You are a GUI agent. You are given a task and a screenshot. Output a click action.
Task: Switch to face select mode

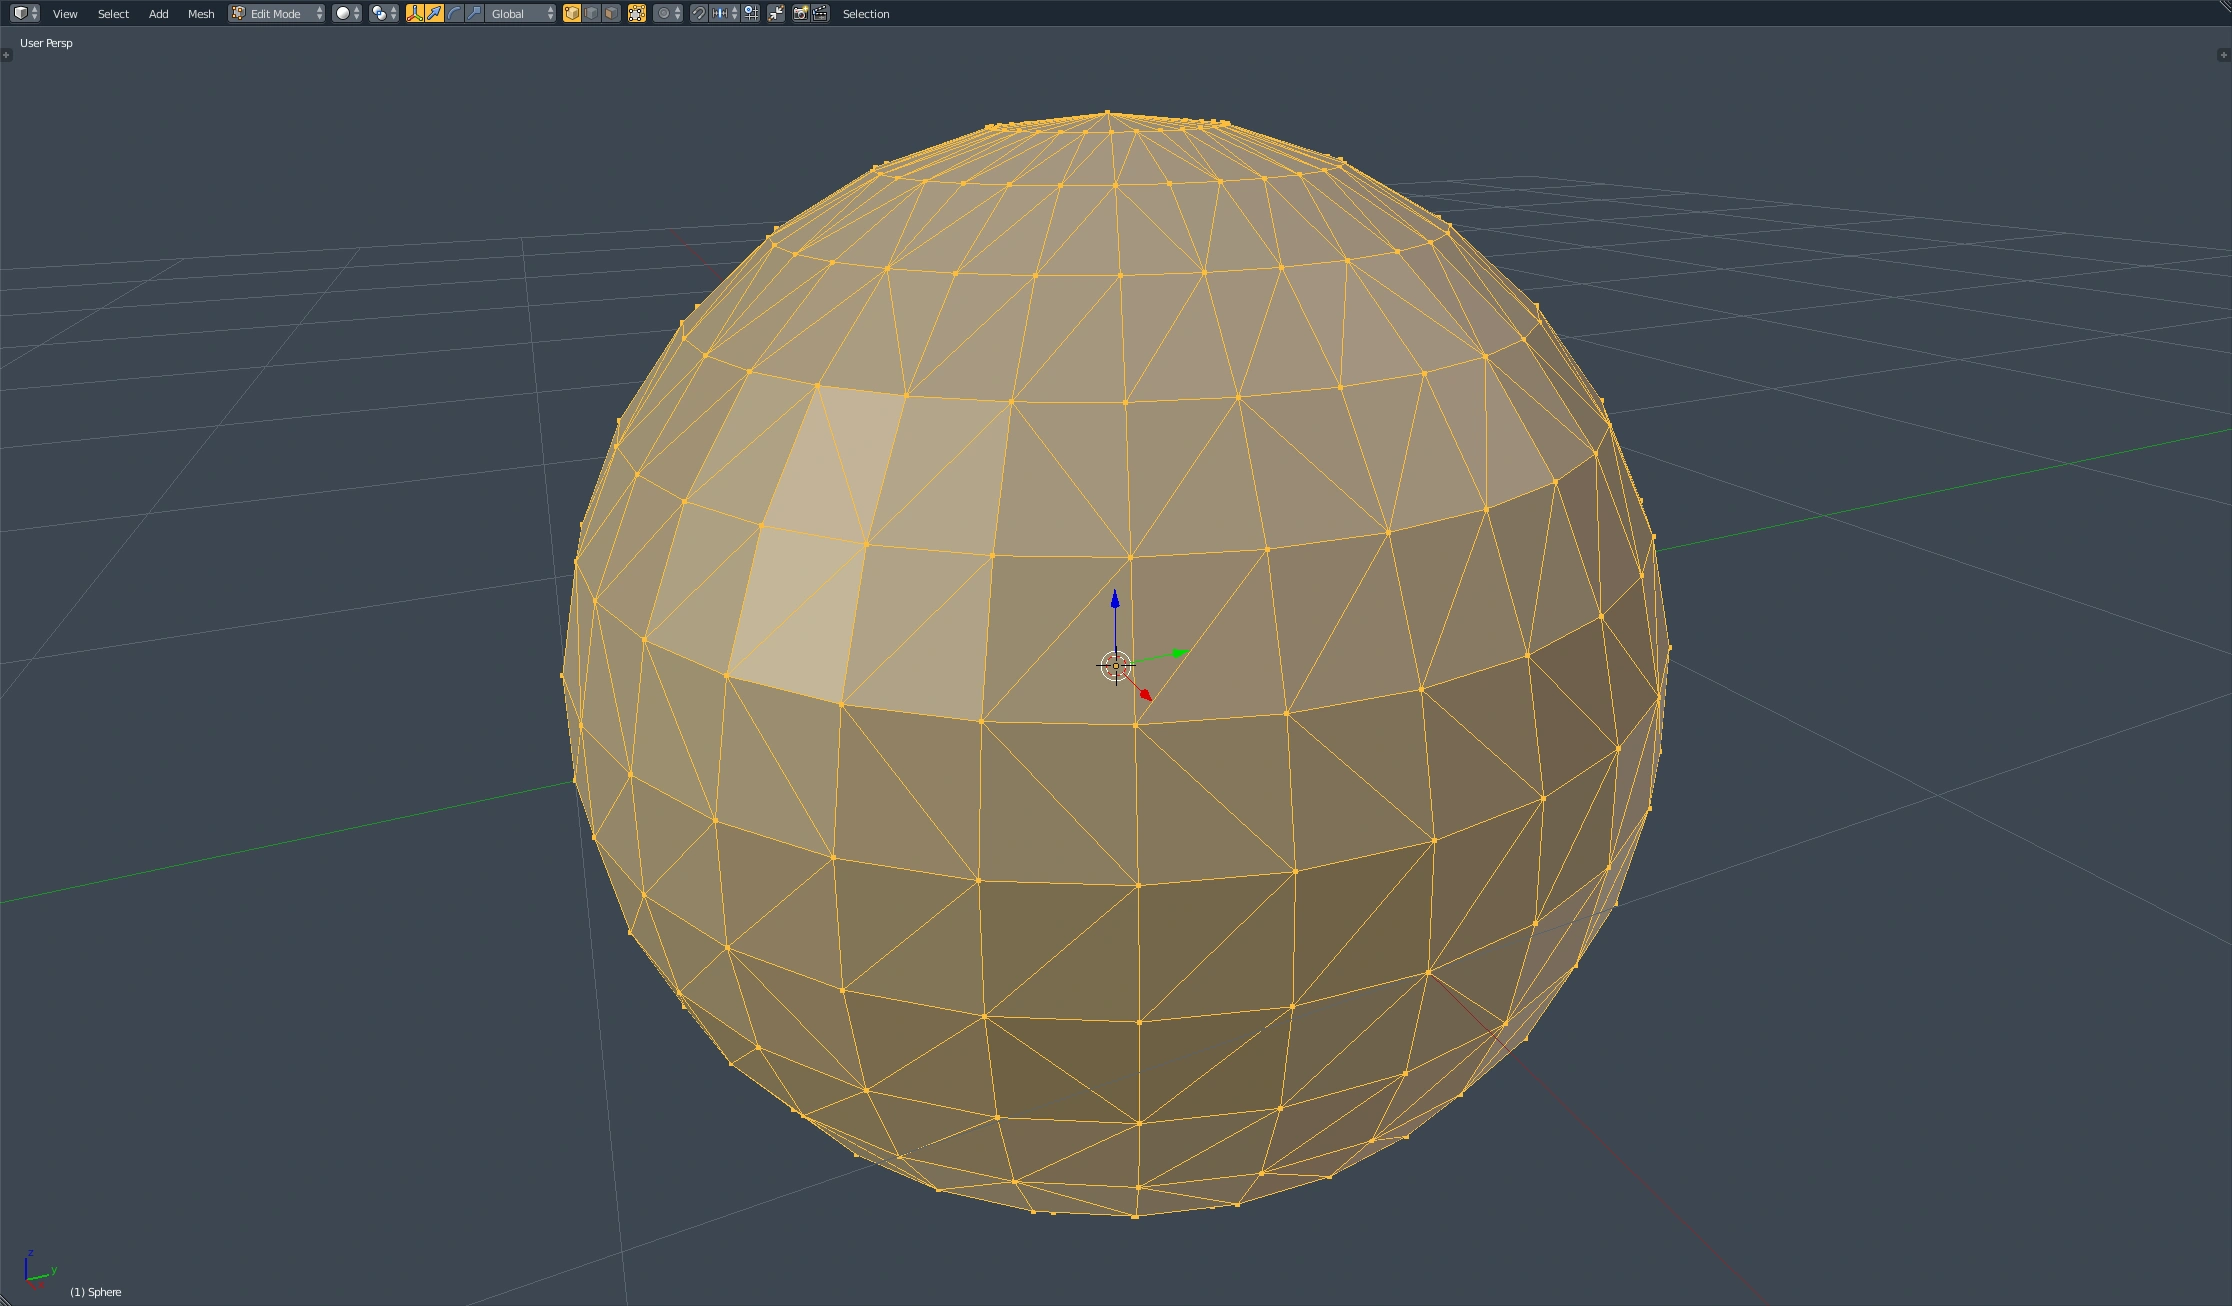[611, 14]
